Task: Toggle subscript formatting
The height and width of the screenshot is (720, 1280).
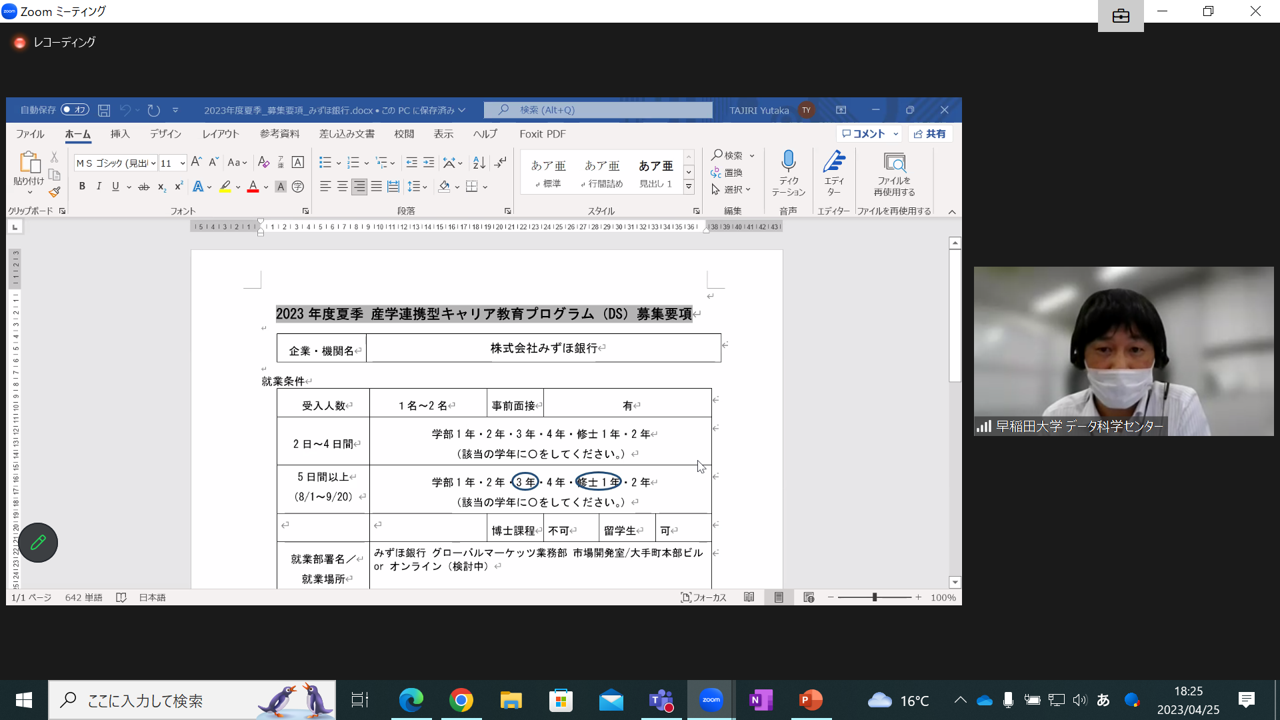Action: point(162,187)
